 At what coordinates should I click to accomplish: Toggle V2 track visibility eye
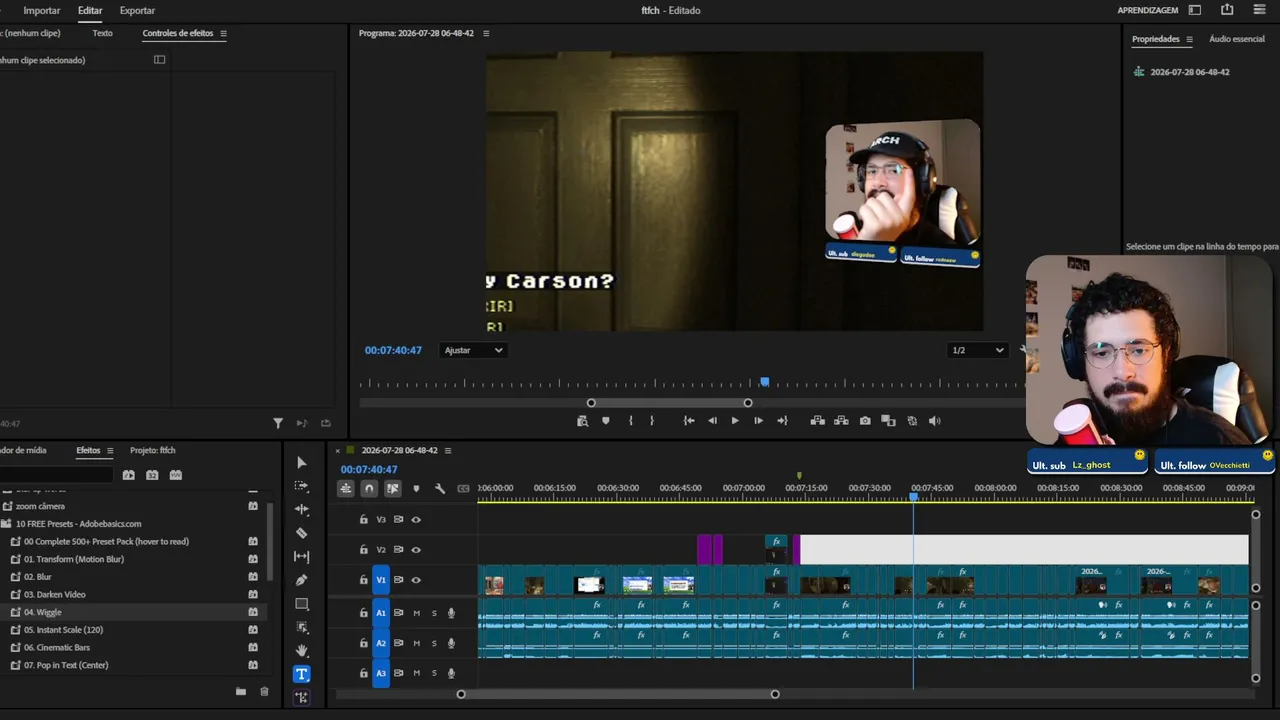(x=416, y=550)
